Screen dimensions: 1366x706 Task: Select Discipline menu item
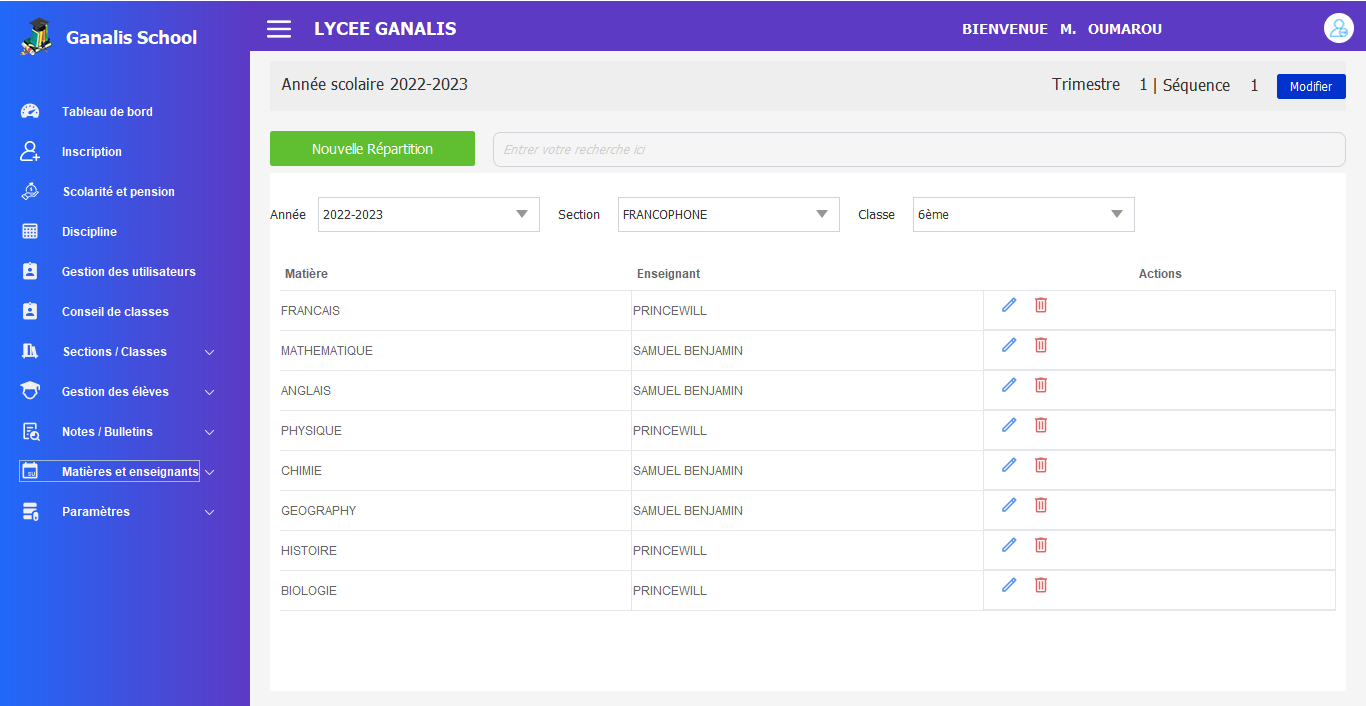click(89, 232)
